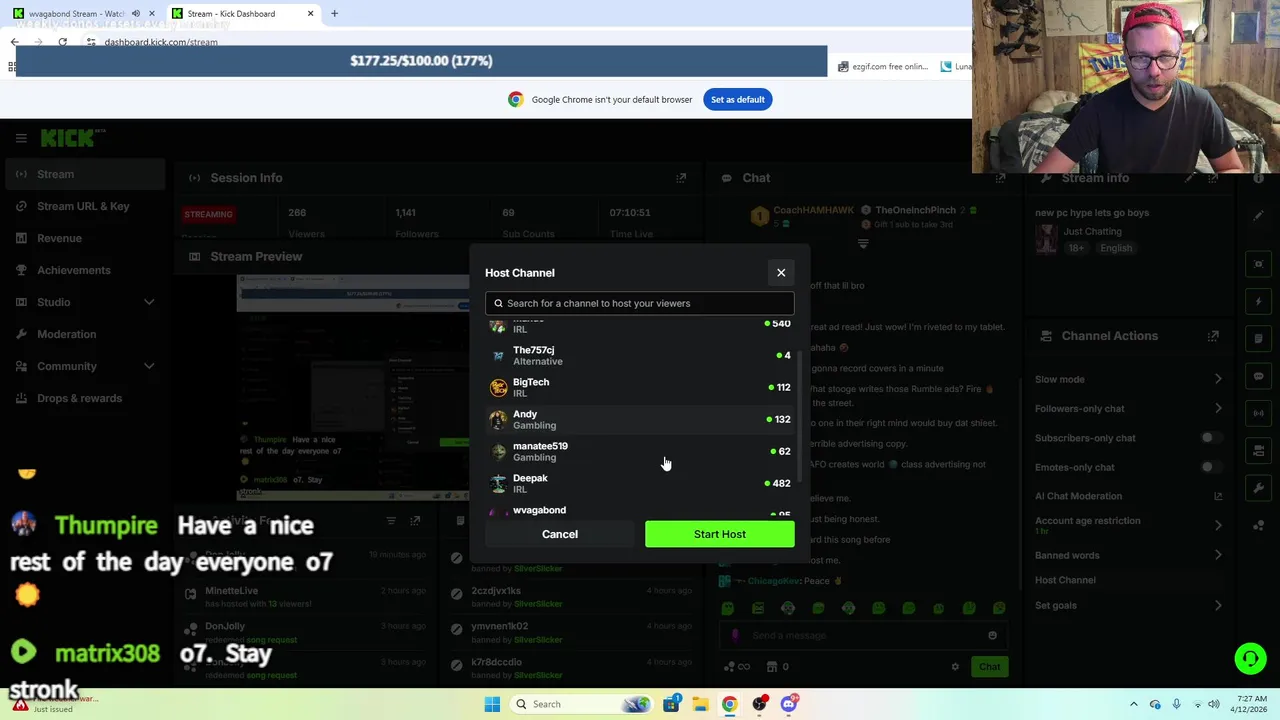Click the channel search field in Host Channel

[x=640, y=303]
